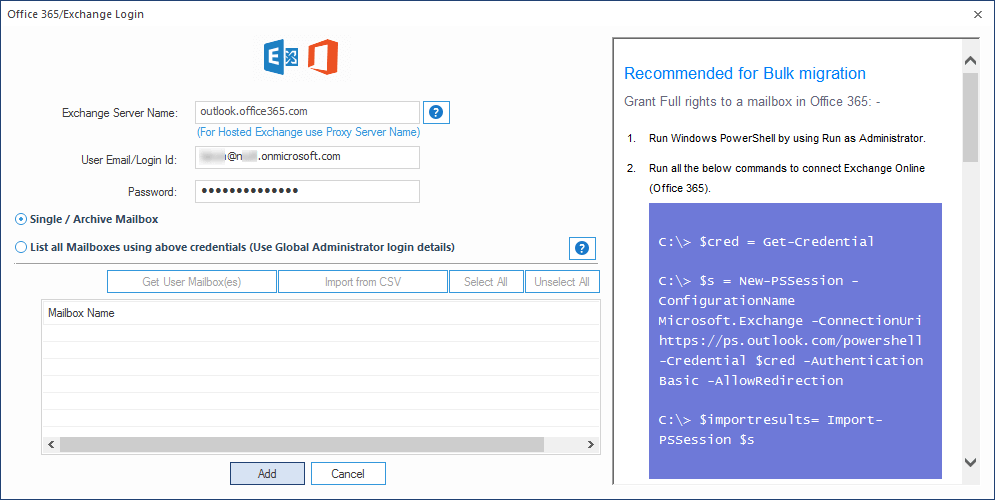Click the Get User Mailbox(es) button

(192, 282)
